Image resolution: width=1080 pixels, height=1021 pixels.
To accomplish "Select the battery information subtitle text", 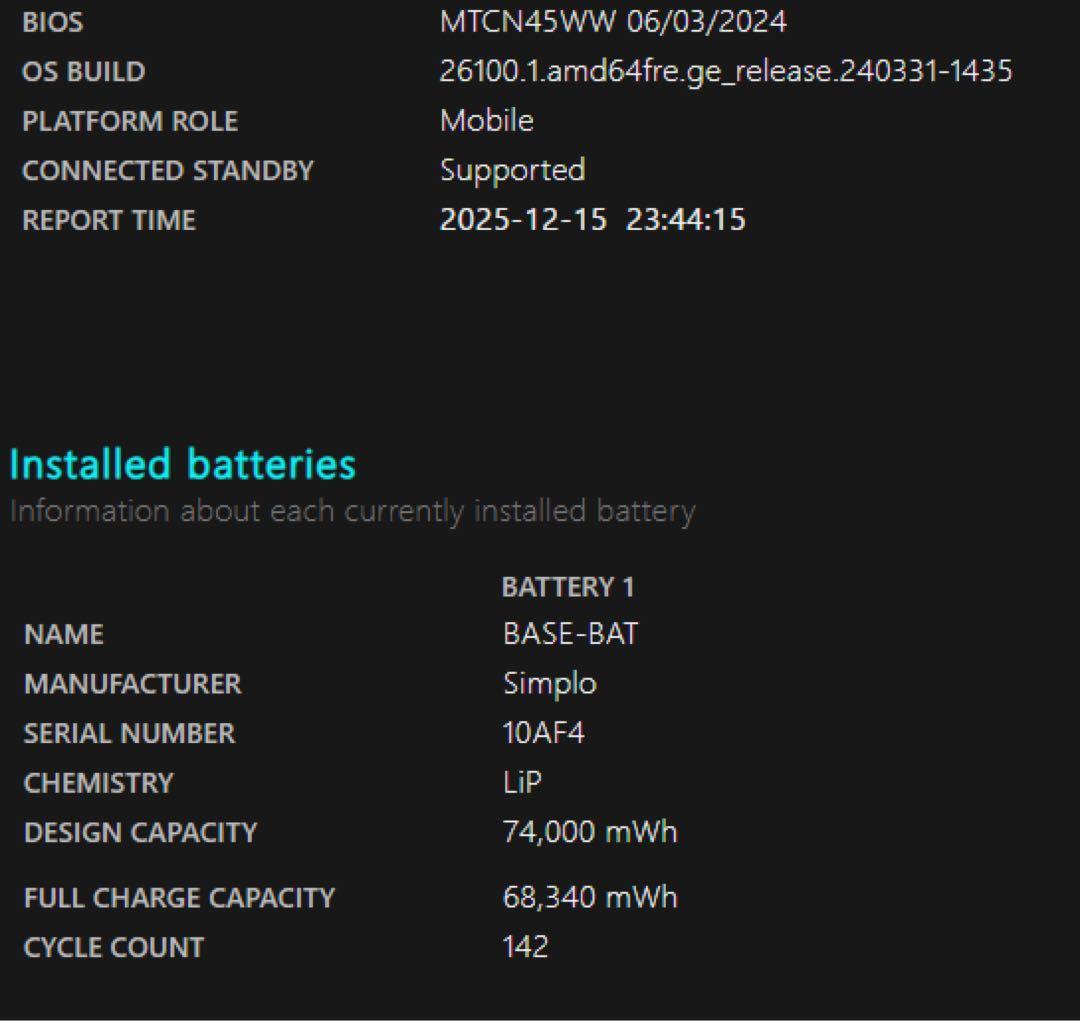I will 352,512.
